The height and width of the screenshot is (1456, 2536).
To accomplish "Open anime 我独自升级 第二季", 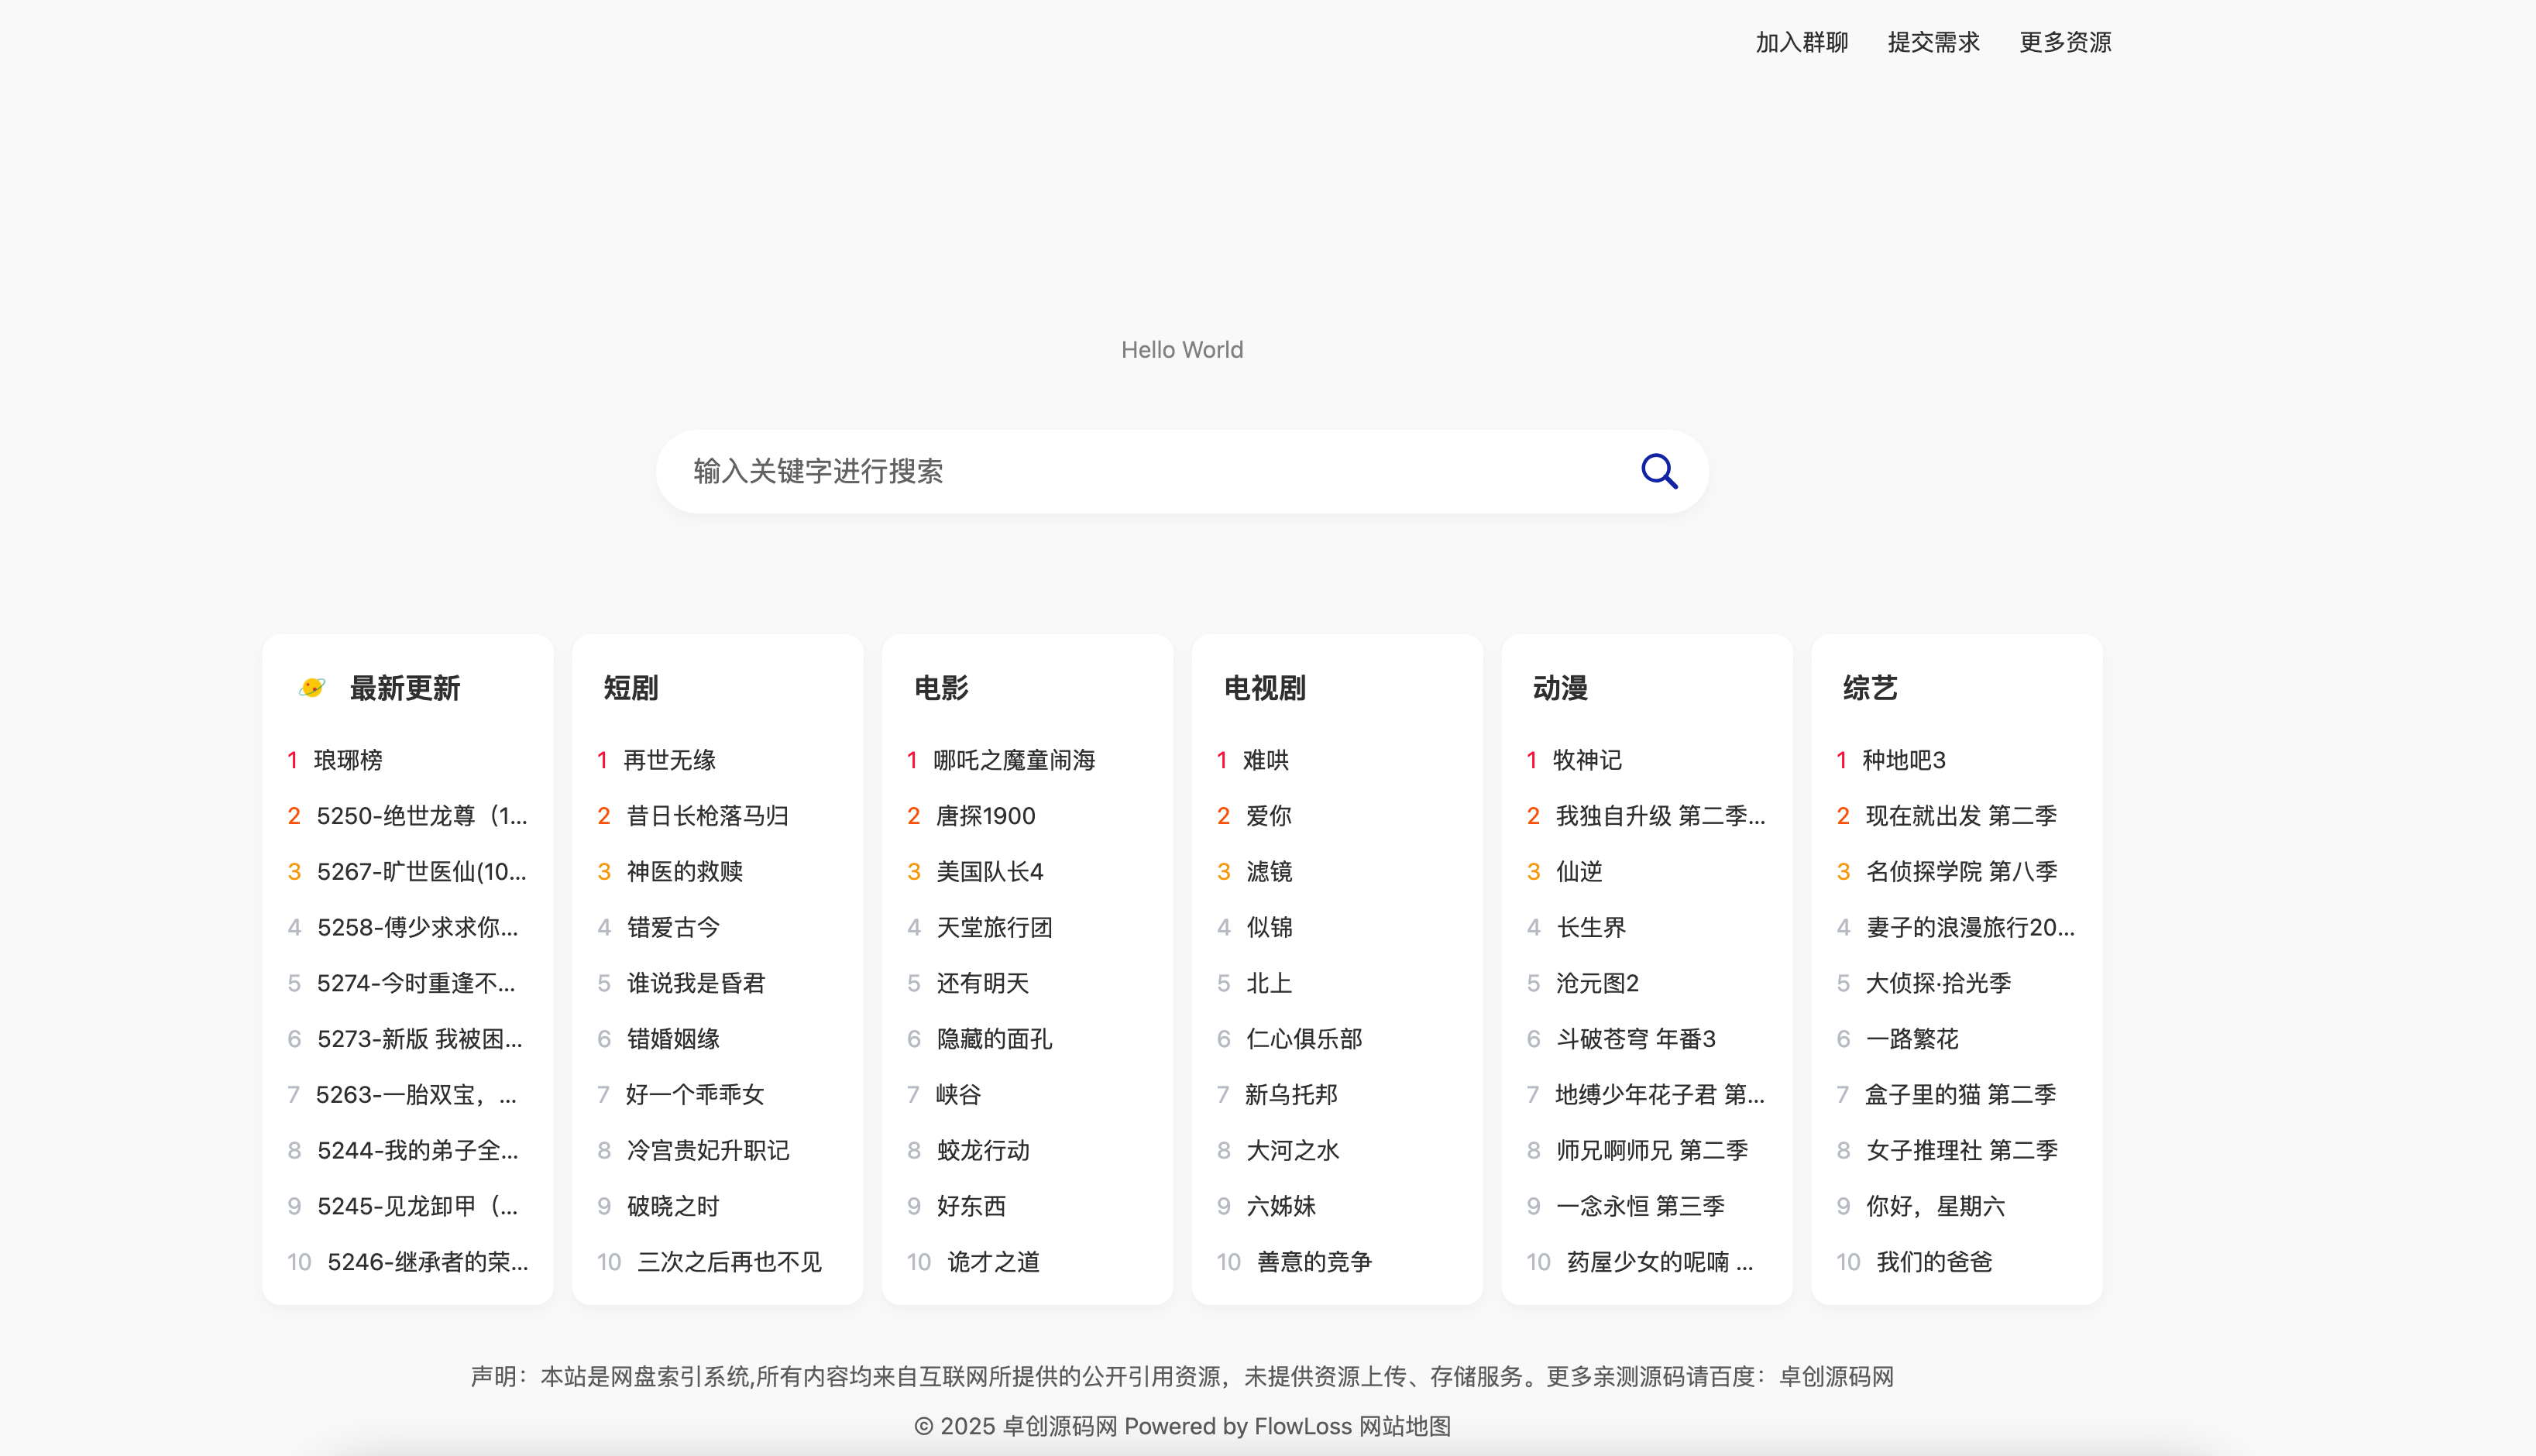I will coord(1661,816).
